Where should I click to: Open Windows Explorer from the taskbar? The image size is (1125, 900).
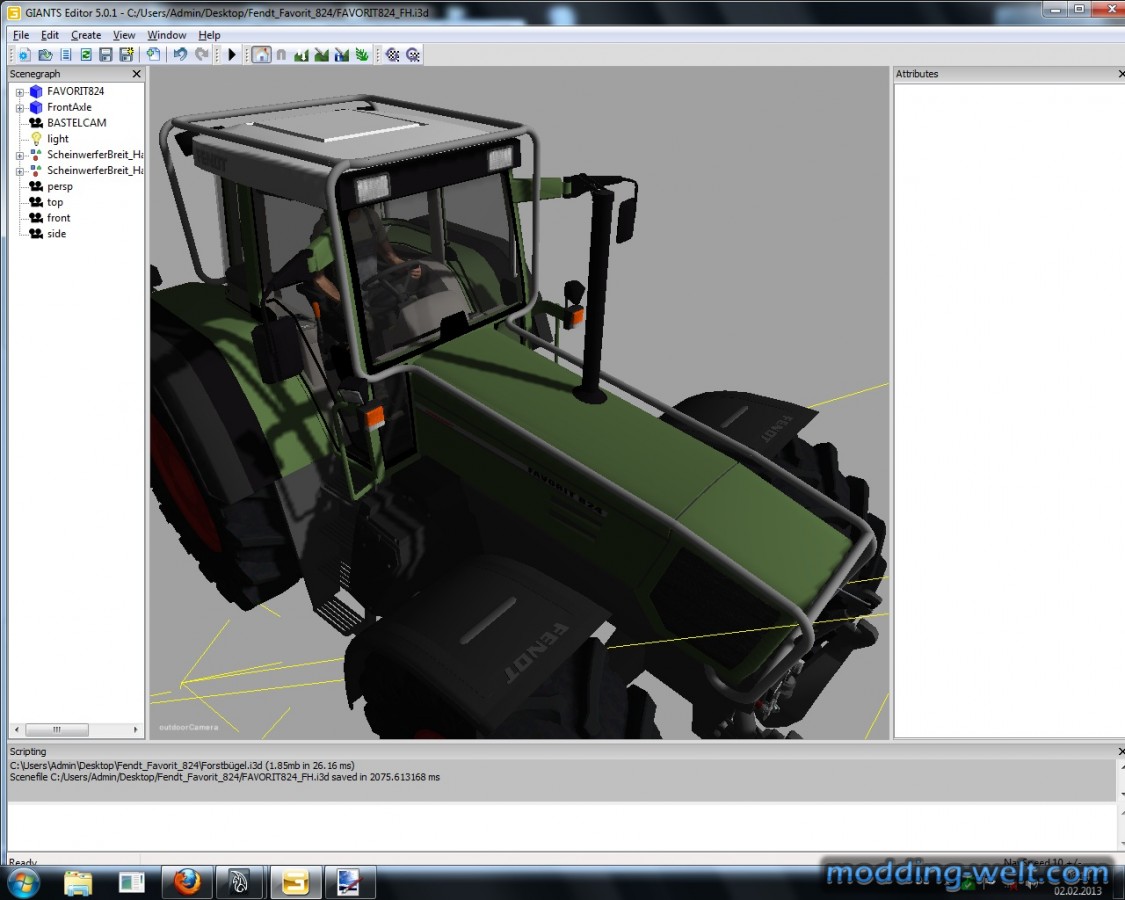point(78,883)
